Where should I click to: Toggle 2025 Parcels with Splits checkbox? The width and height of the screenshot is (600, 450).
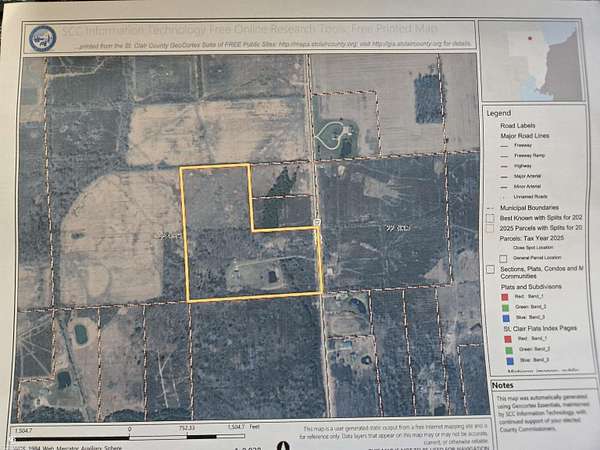(x=489, y=229)
